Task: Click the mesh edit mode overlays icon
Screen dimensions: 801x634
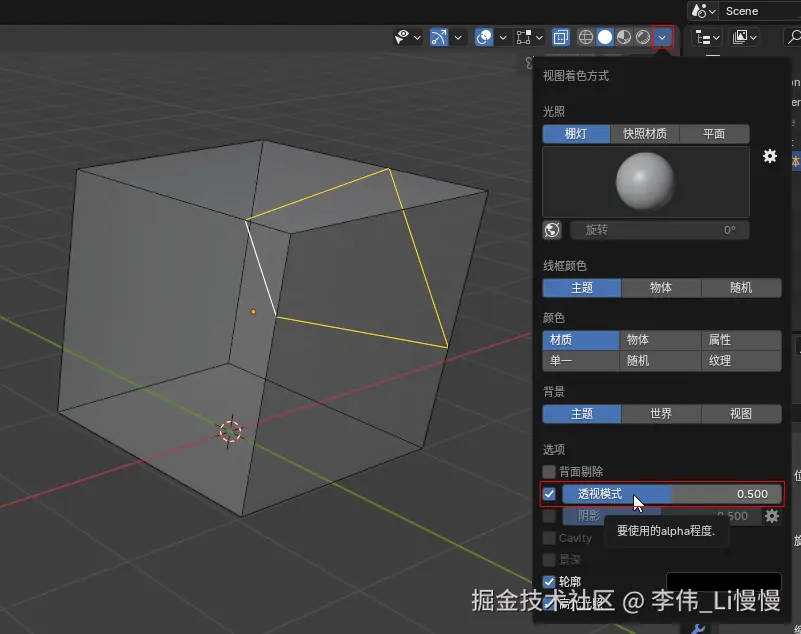Action: pyautogui.click(x=524, y=37)
